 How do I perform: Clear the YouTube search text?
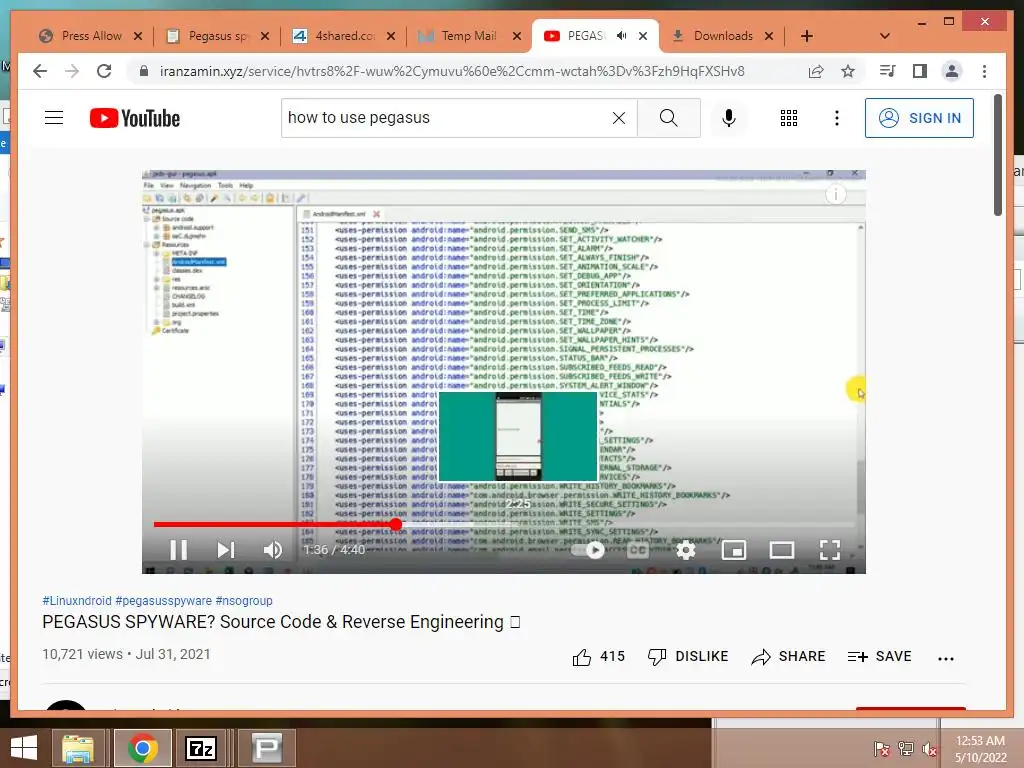click(x=618, y=118)
